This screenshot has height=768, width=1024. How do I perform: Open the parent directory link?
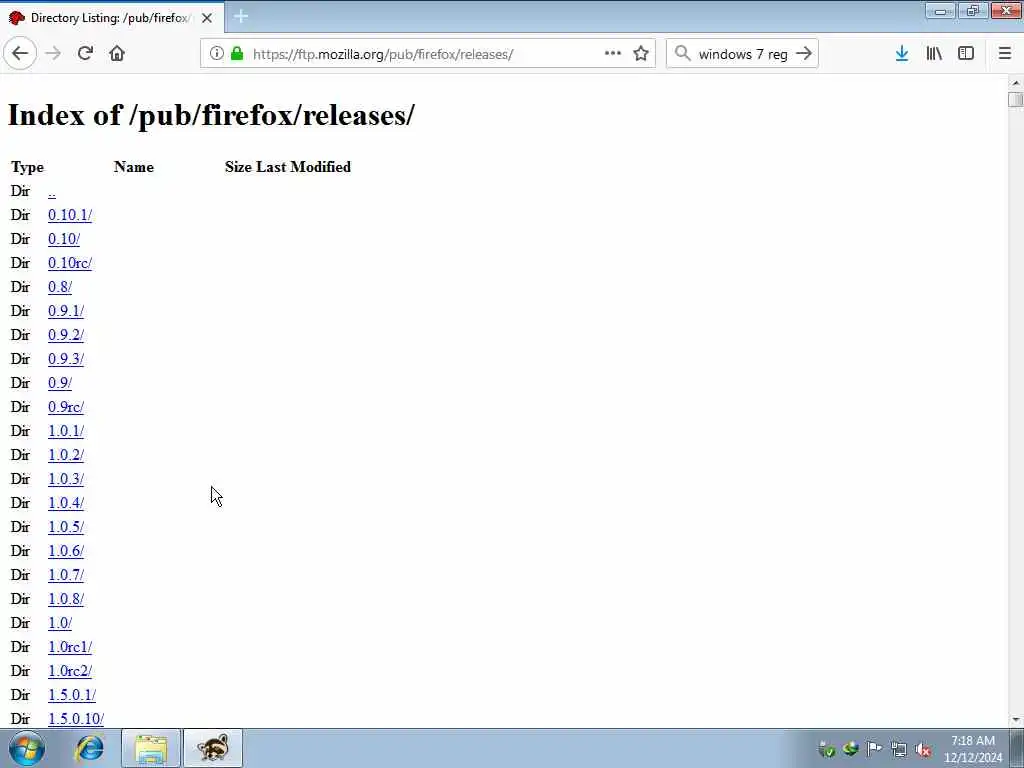click(x=52, y=192)
